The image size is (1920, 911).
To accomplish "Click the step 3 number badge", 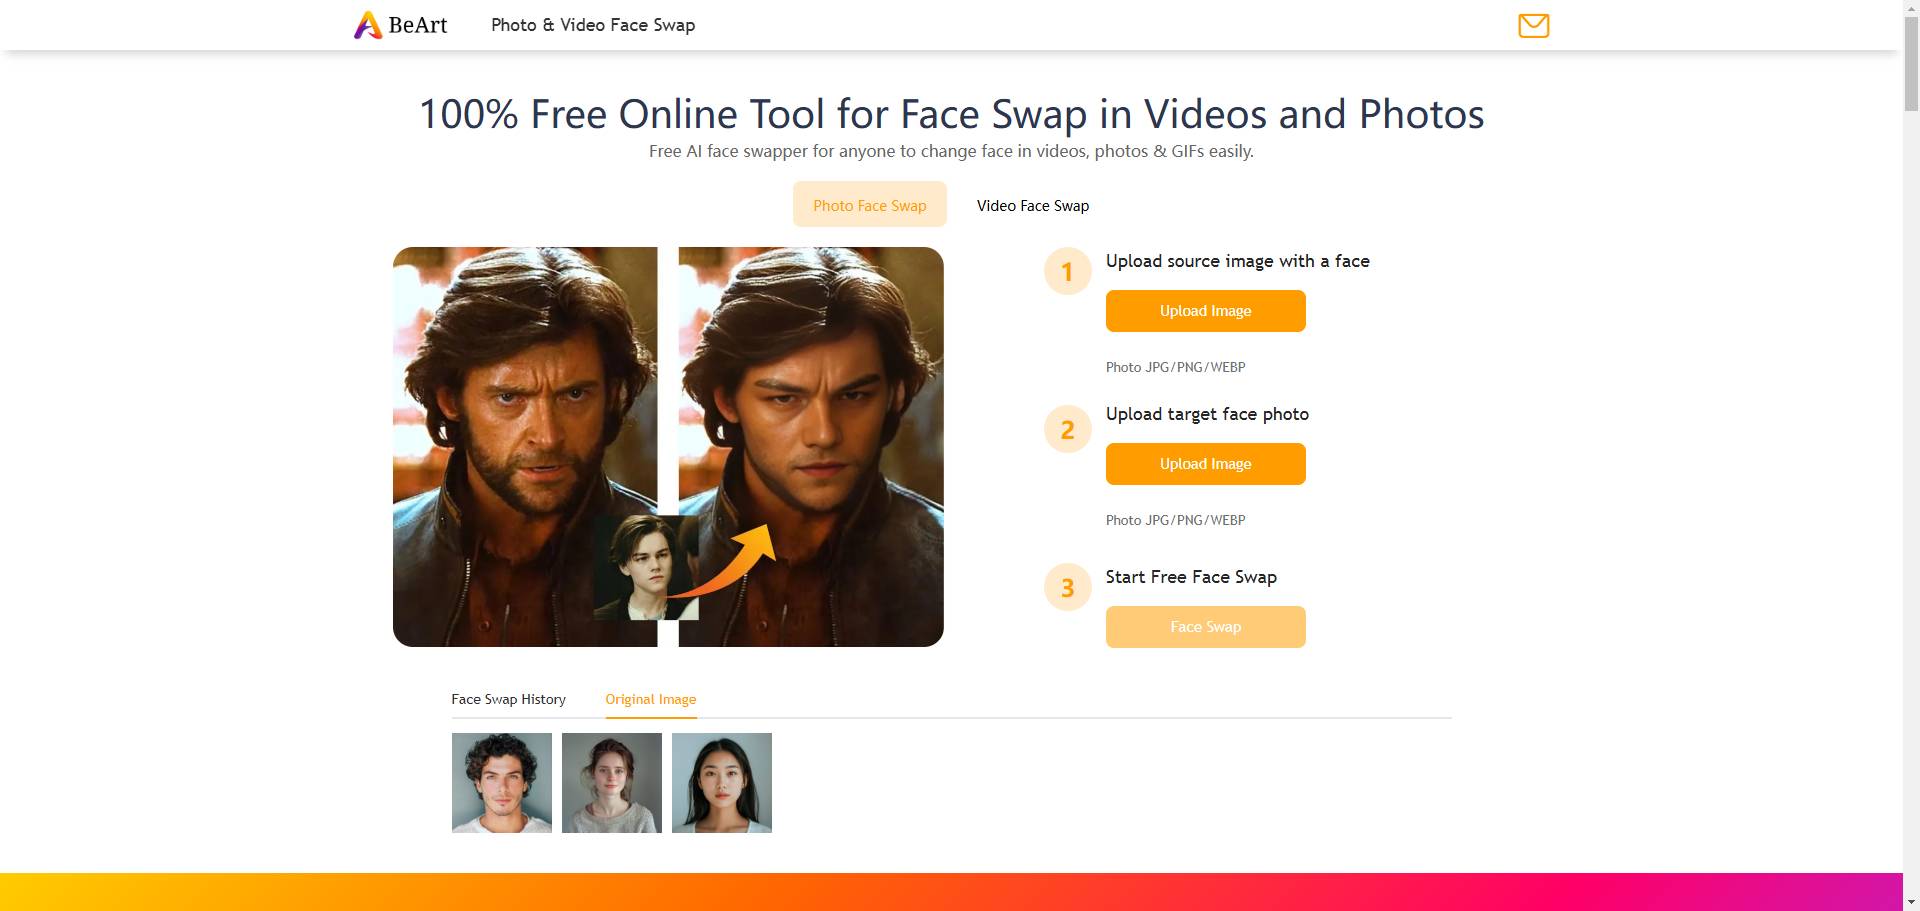I will [x=1067, y=587].
